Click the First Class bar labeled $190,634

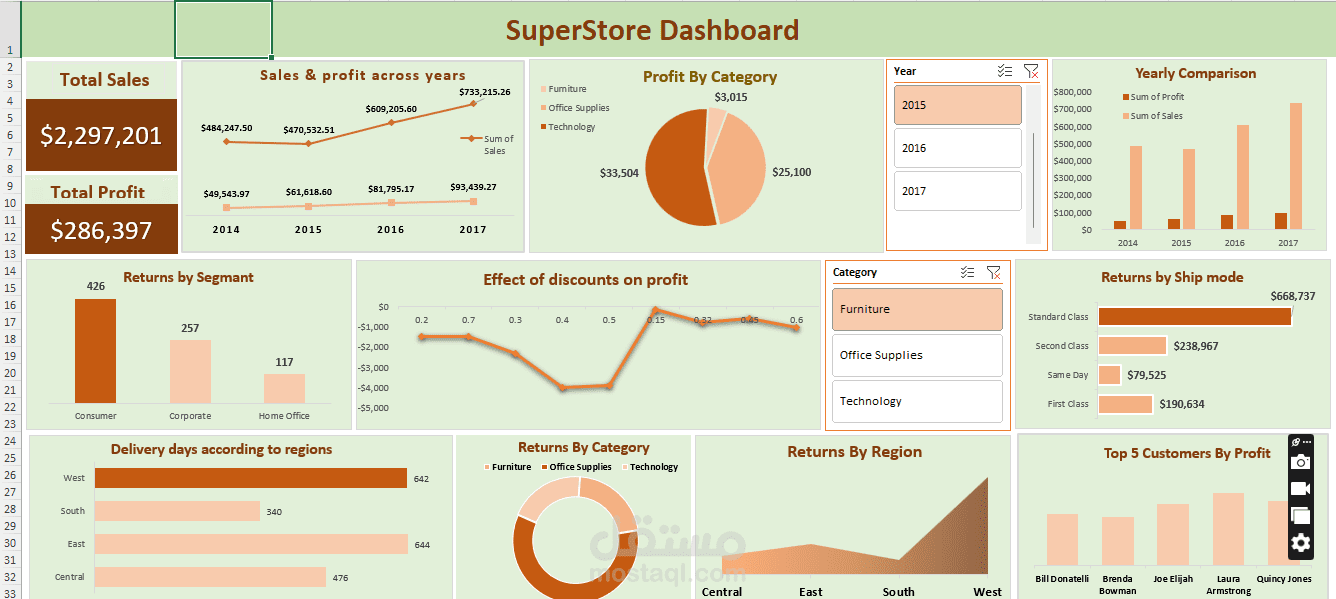pyautogui.click(x=1126, y=404)
